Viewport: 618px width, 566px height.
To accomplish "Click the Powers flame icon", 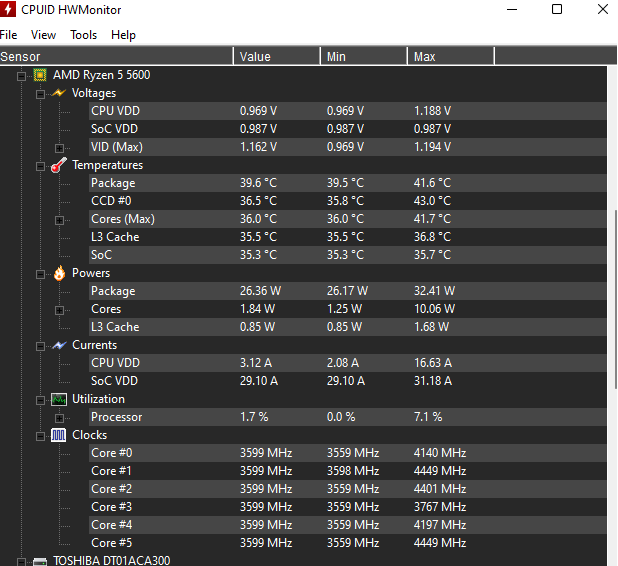I will pyautogui.click(x=59, y=273).
